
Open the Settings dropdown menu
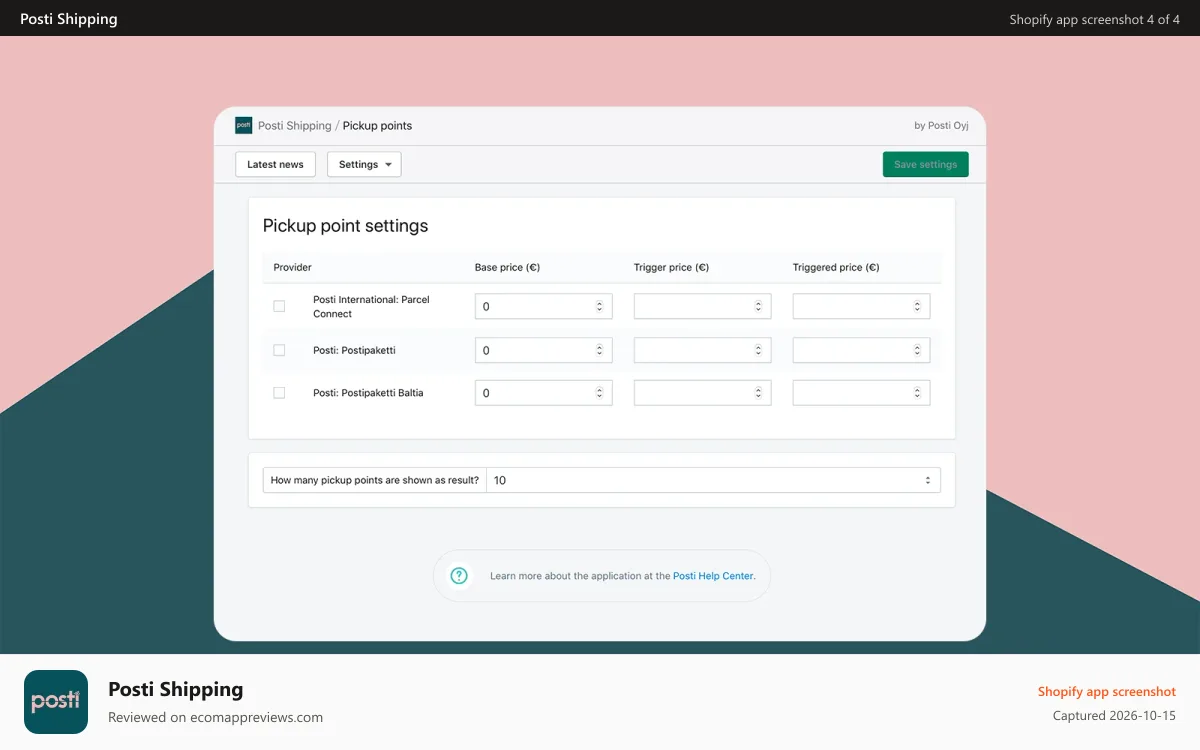point(364,164)
